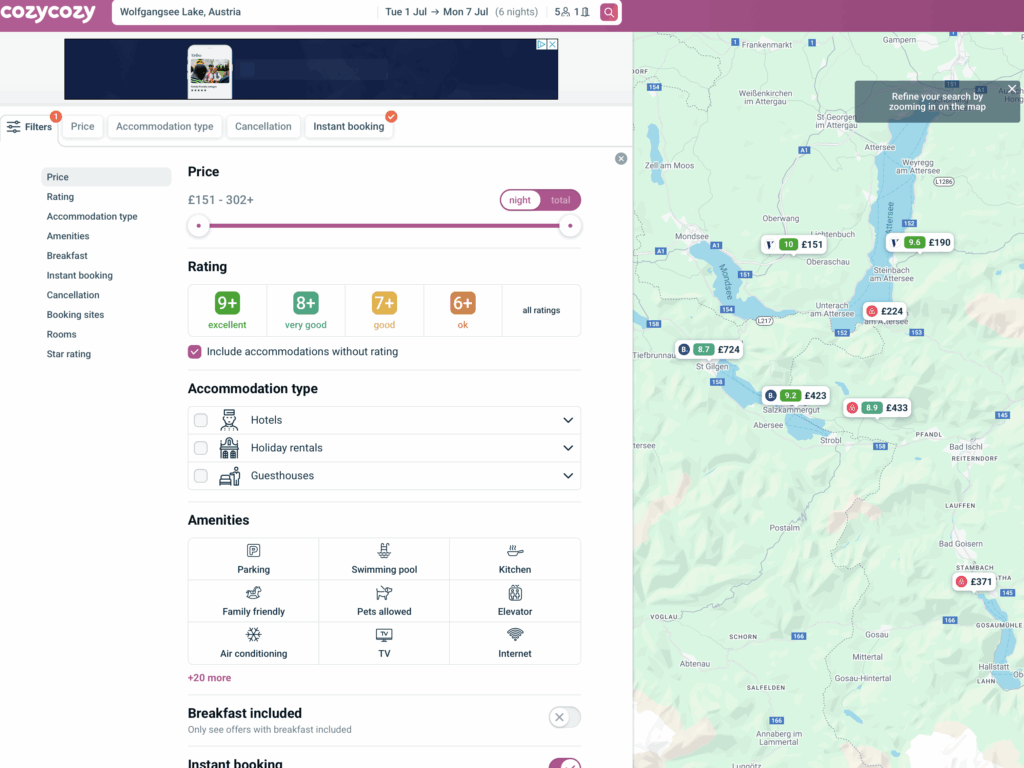Jump to Amenities in sidebar

[x=68, y=236]
